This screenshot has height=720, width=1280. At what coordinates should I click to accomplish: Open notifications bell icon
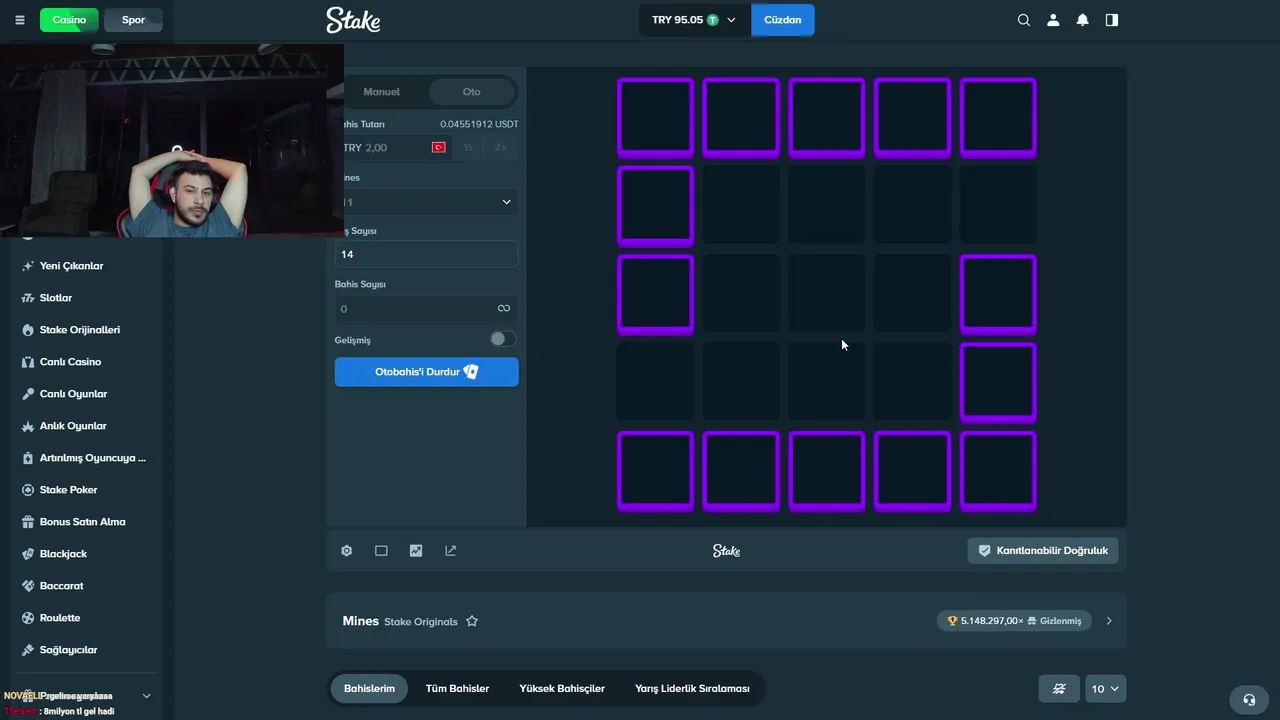[x=1082, y=20]
